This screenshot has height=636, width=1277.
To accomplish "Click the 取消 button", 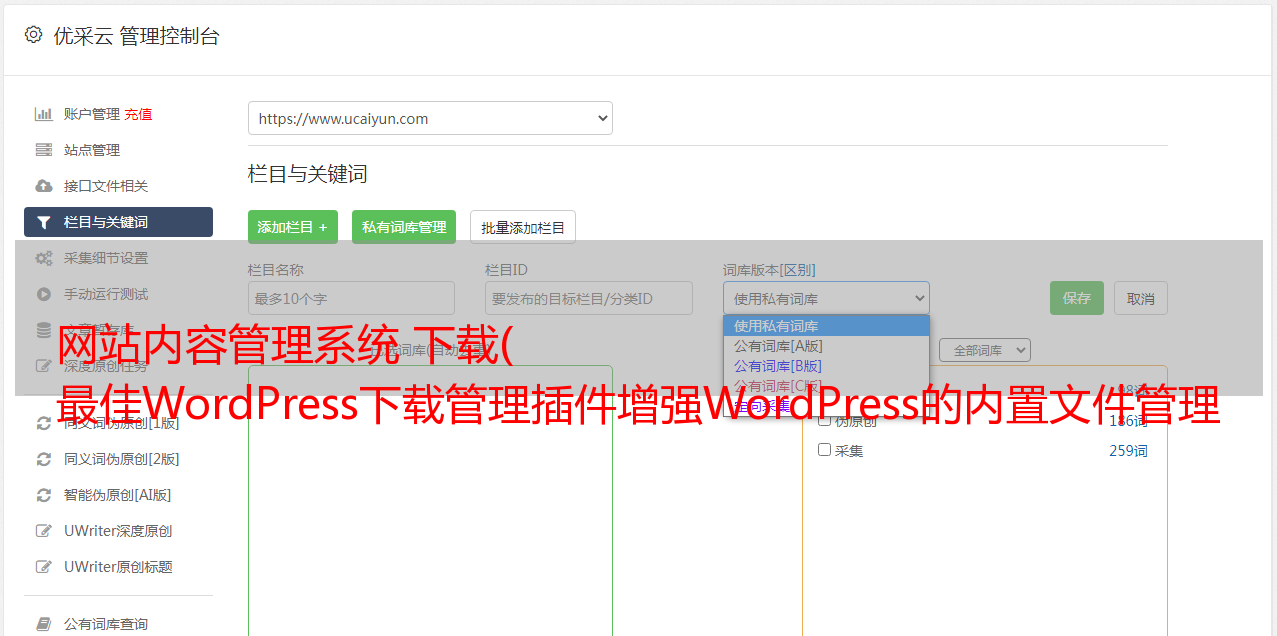I will click(1141, 298).
